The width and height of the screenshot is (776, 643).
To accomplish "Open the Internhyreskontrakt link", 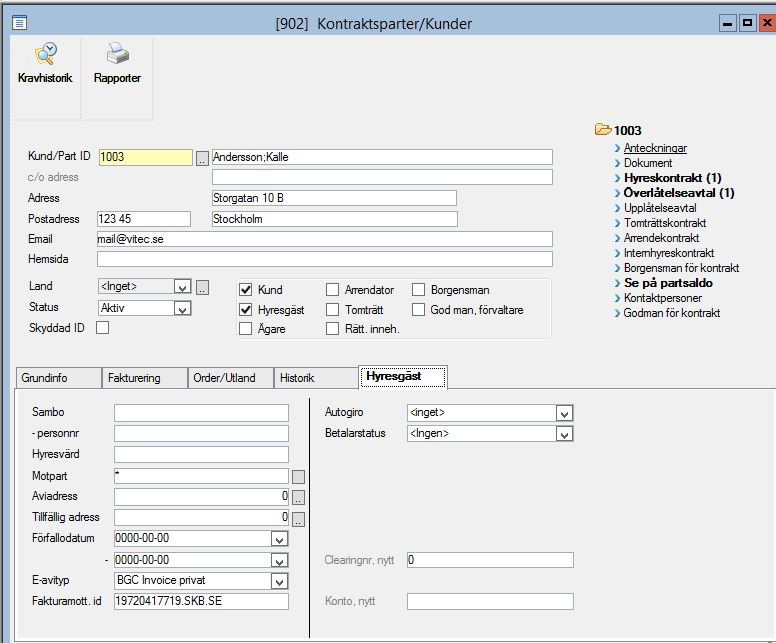I will point(669,253).
